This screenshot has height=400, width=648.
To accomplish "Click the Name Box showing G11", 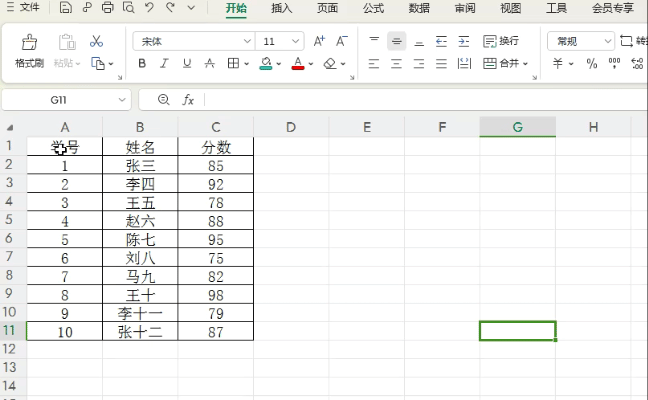I will [58, 100].
